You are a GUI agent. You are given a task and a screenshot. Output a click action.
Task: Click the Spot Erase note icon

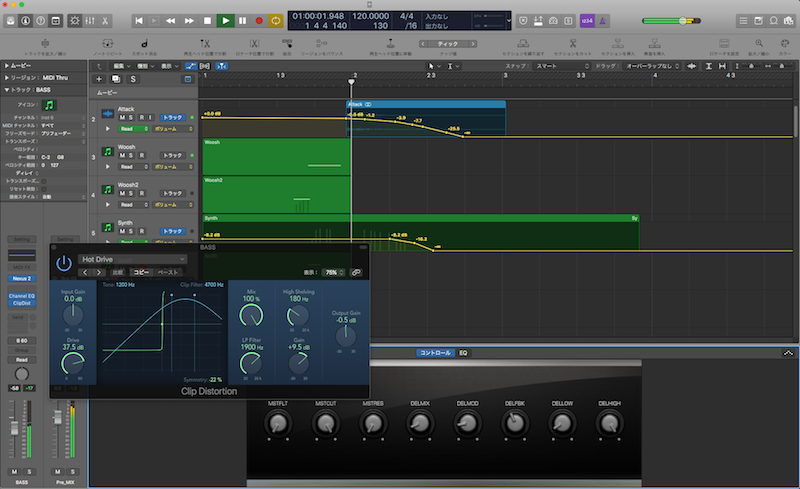click(x=144, y=44)
